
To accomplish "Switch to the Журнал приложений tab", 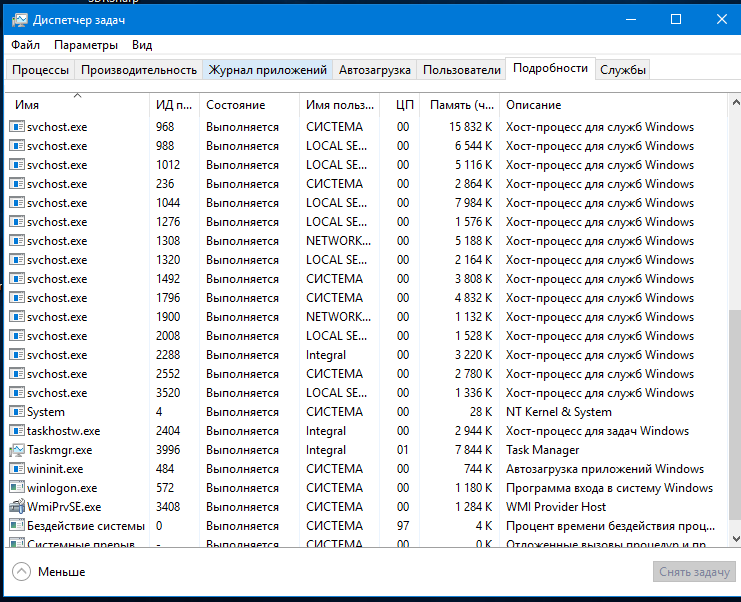I will pos(267,70).
